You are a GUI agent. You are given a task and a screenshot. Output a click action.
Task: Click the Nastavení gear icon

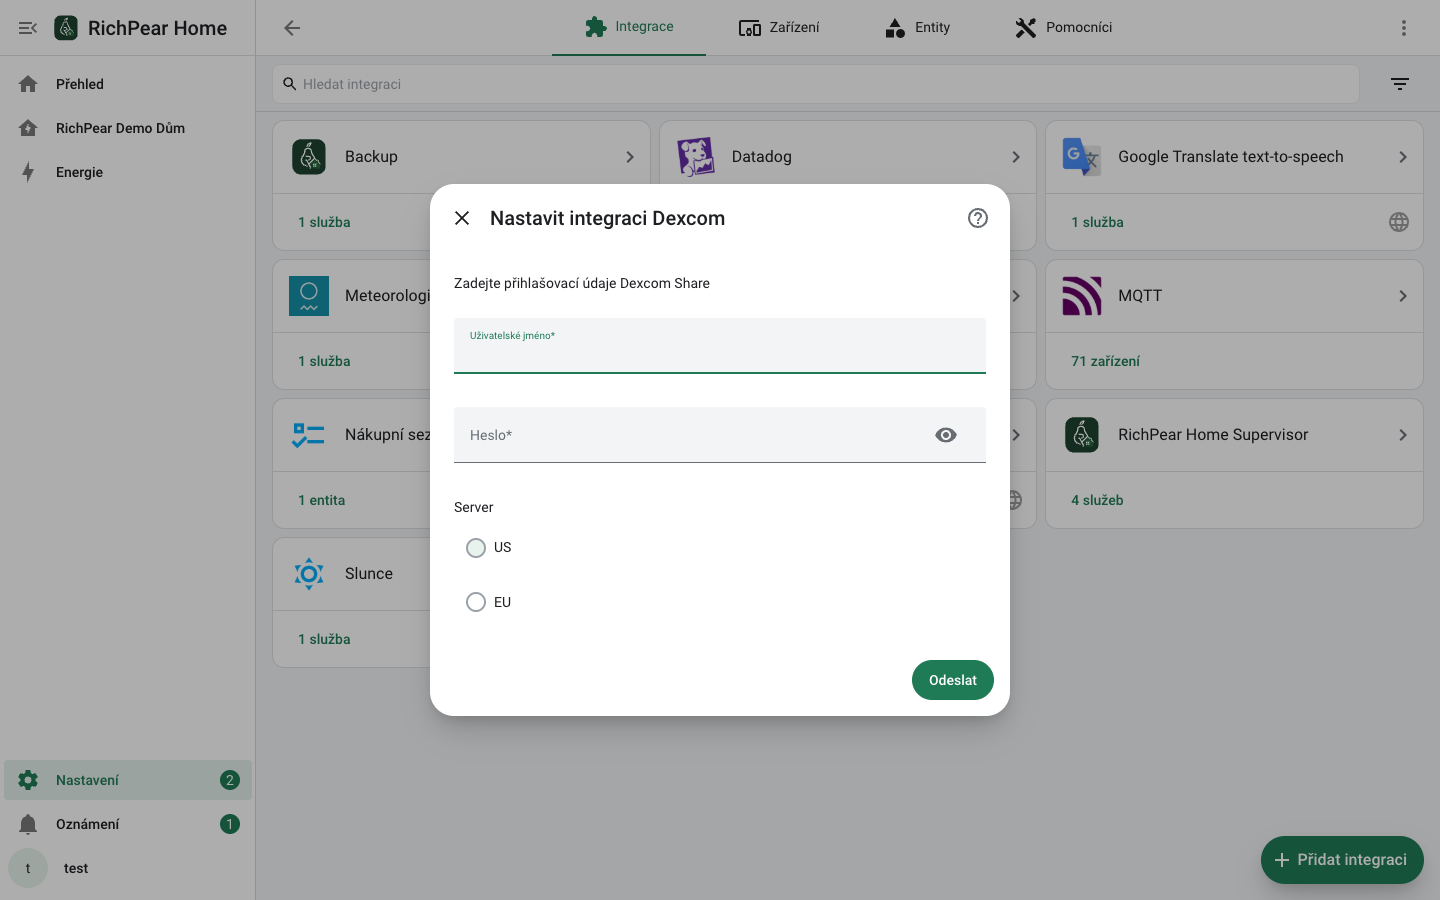pyautogui.click(x=28, y=780)
